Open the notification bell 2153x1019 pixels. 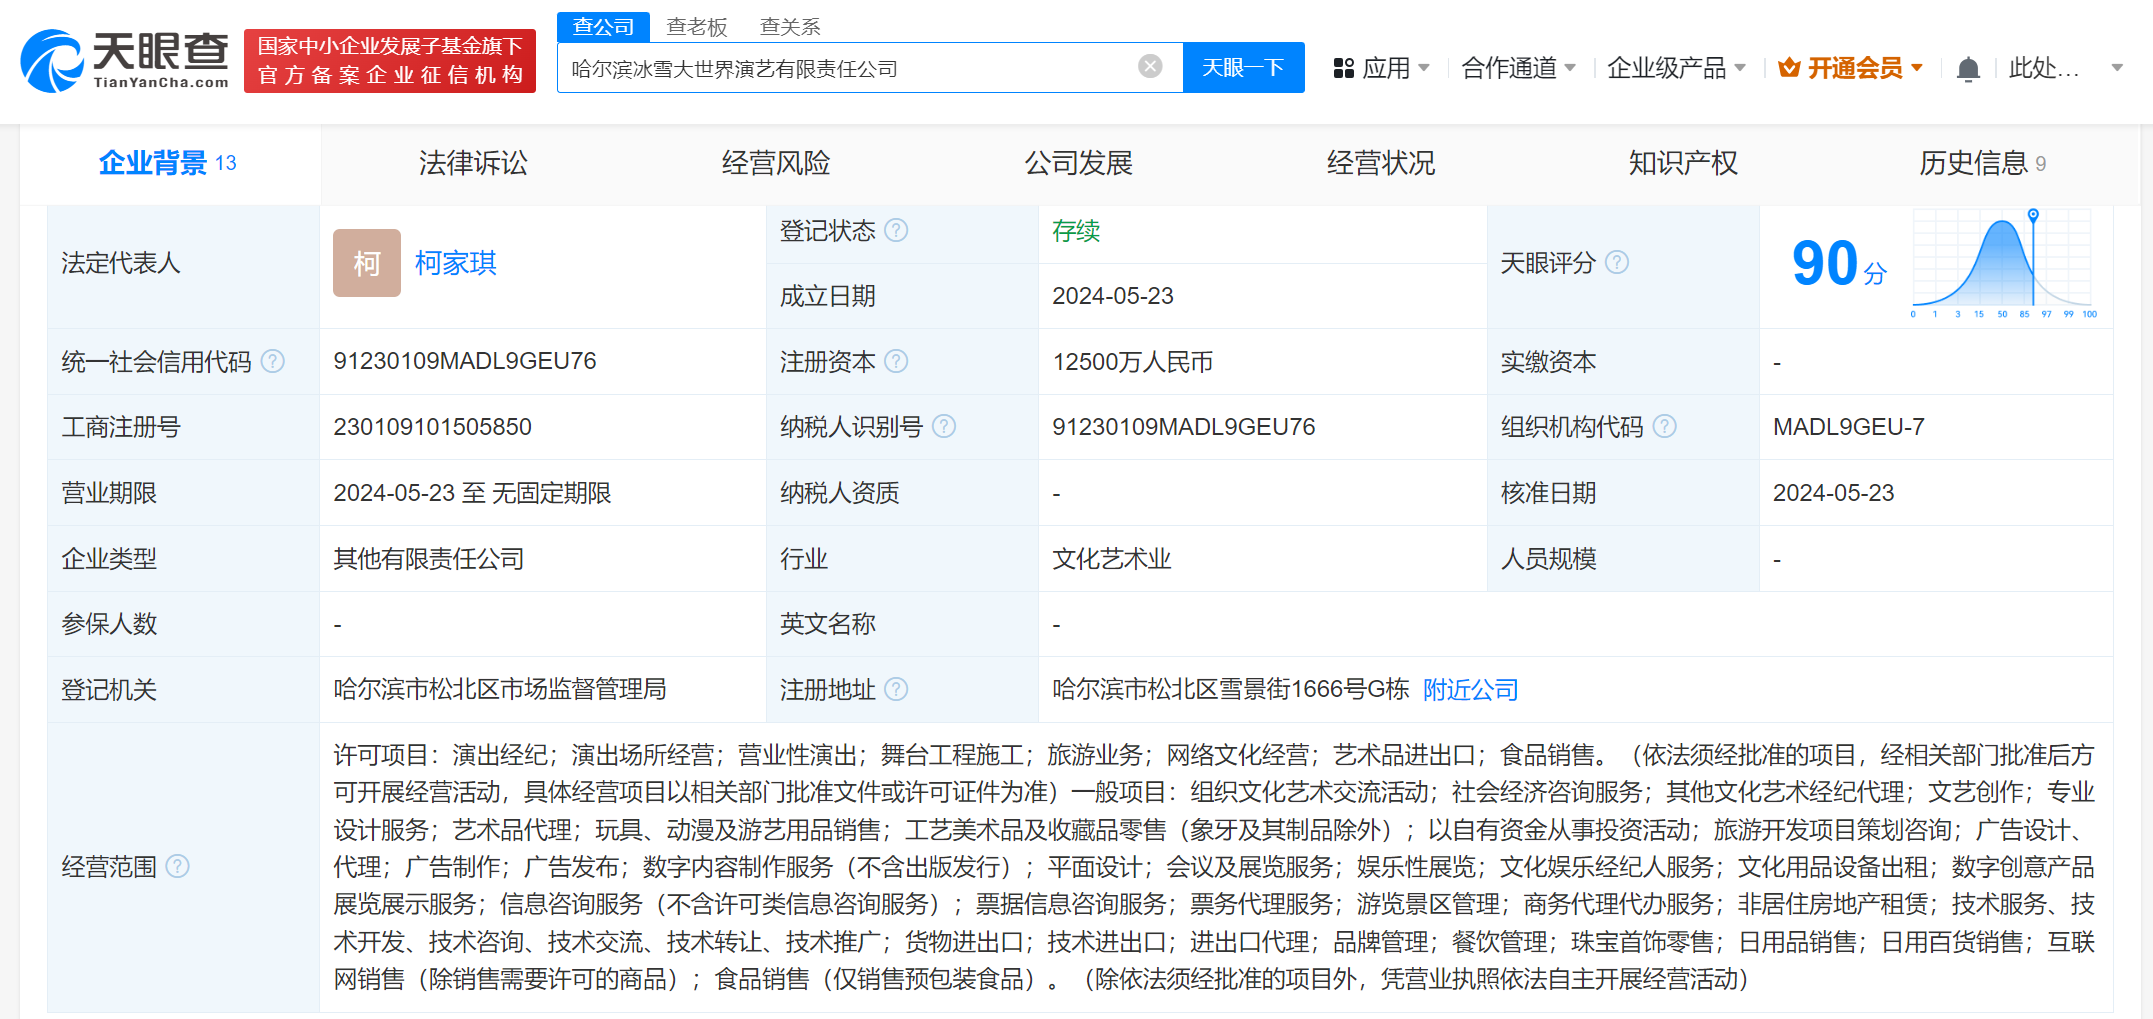tap(1968, 67)
